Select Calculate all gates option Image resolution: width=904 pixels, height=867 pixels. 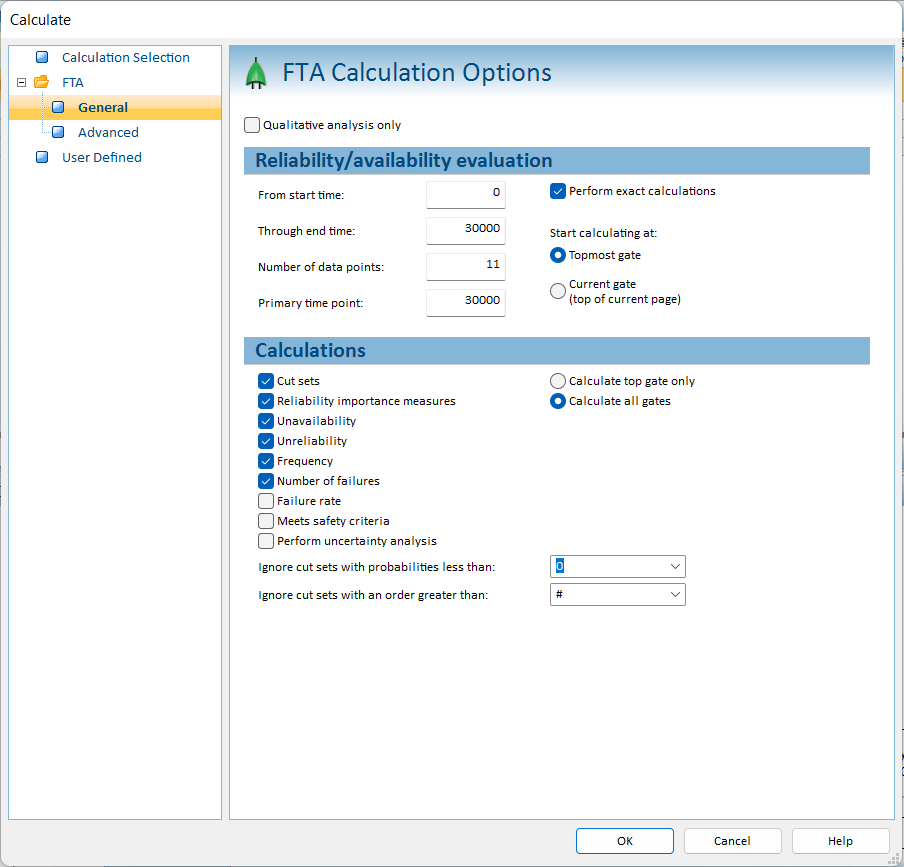[x=558, y=401]
